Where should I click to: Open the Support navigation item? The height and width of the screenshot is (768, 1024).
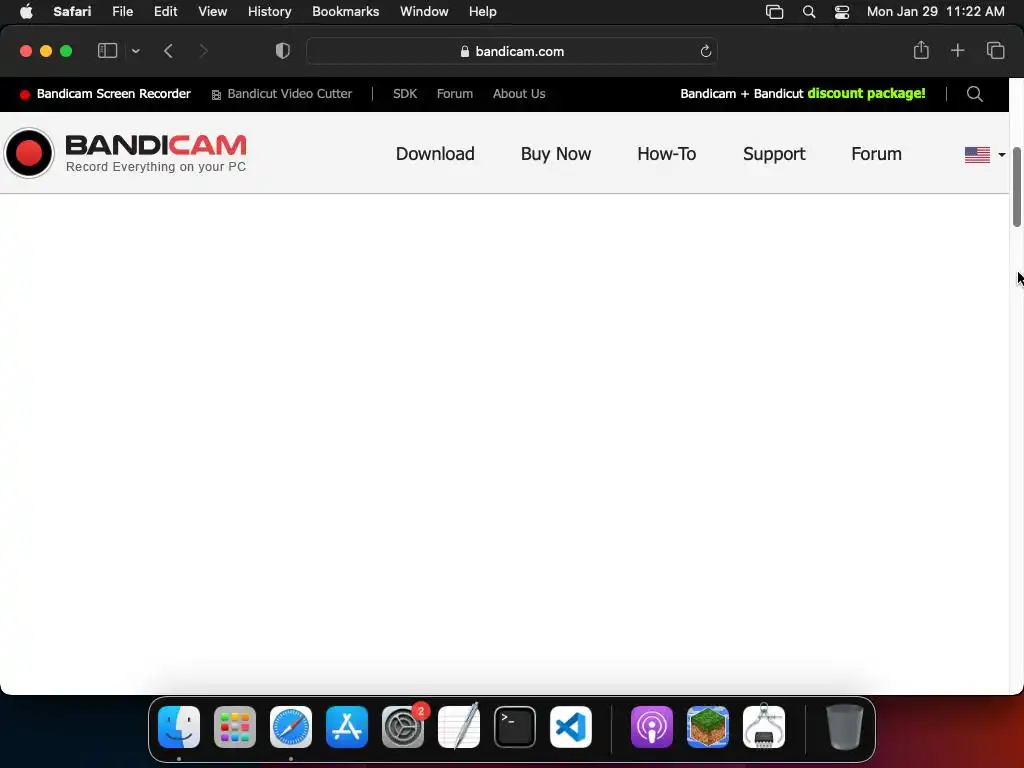click(x=774, y=153)
